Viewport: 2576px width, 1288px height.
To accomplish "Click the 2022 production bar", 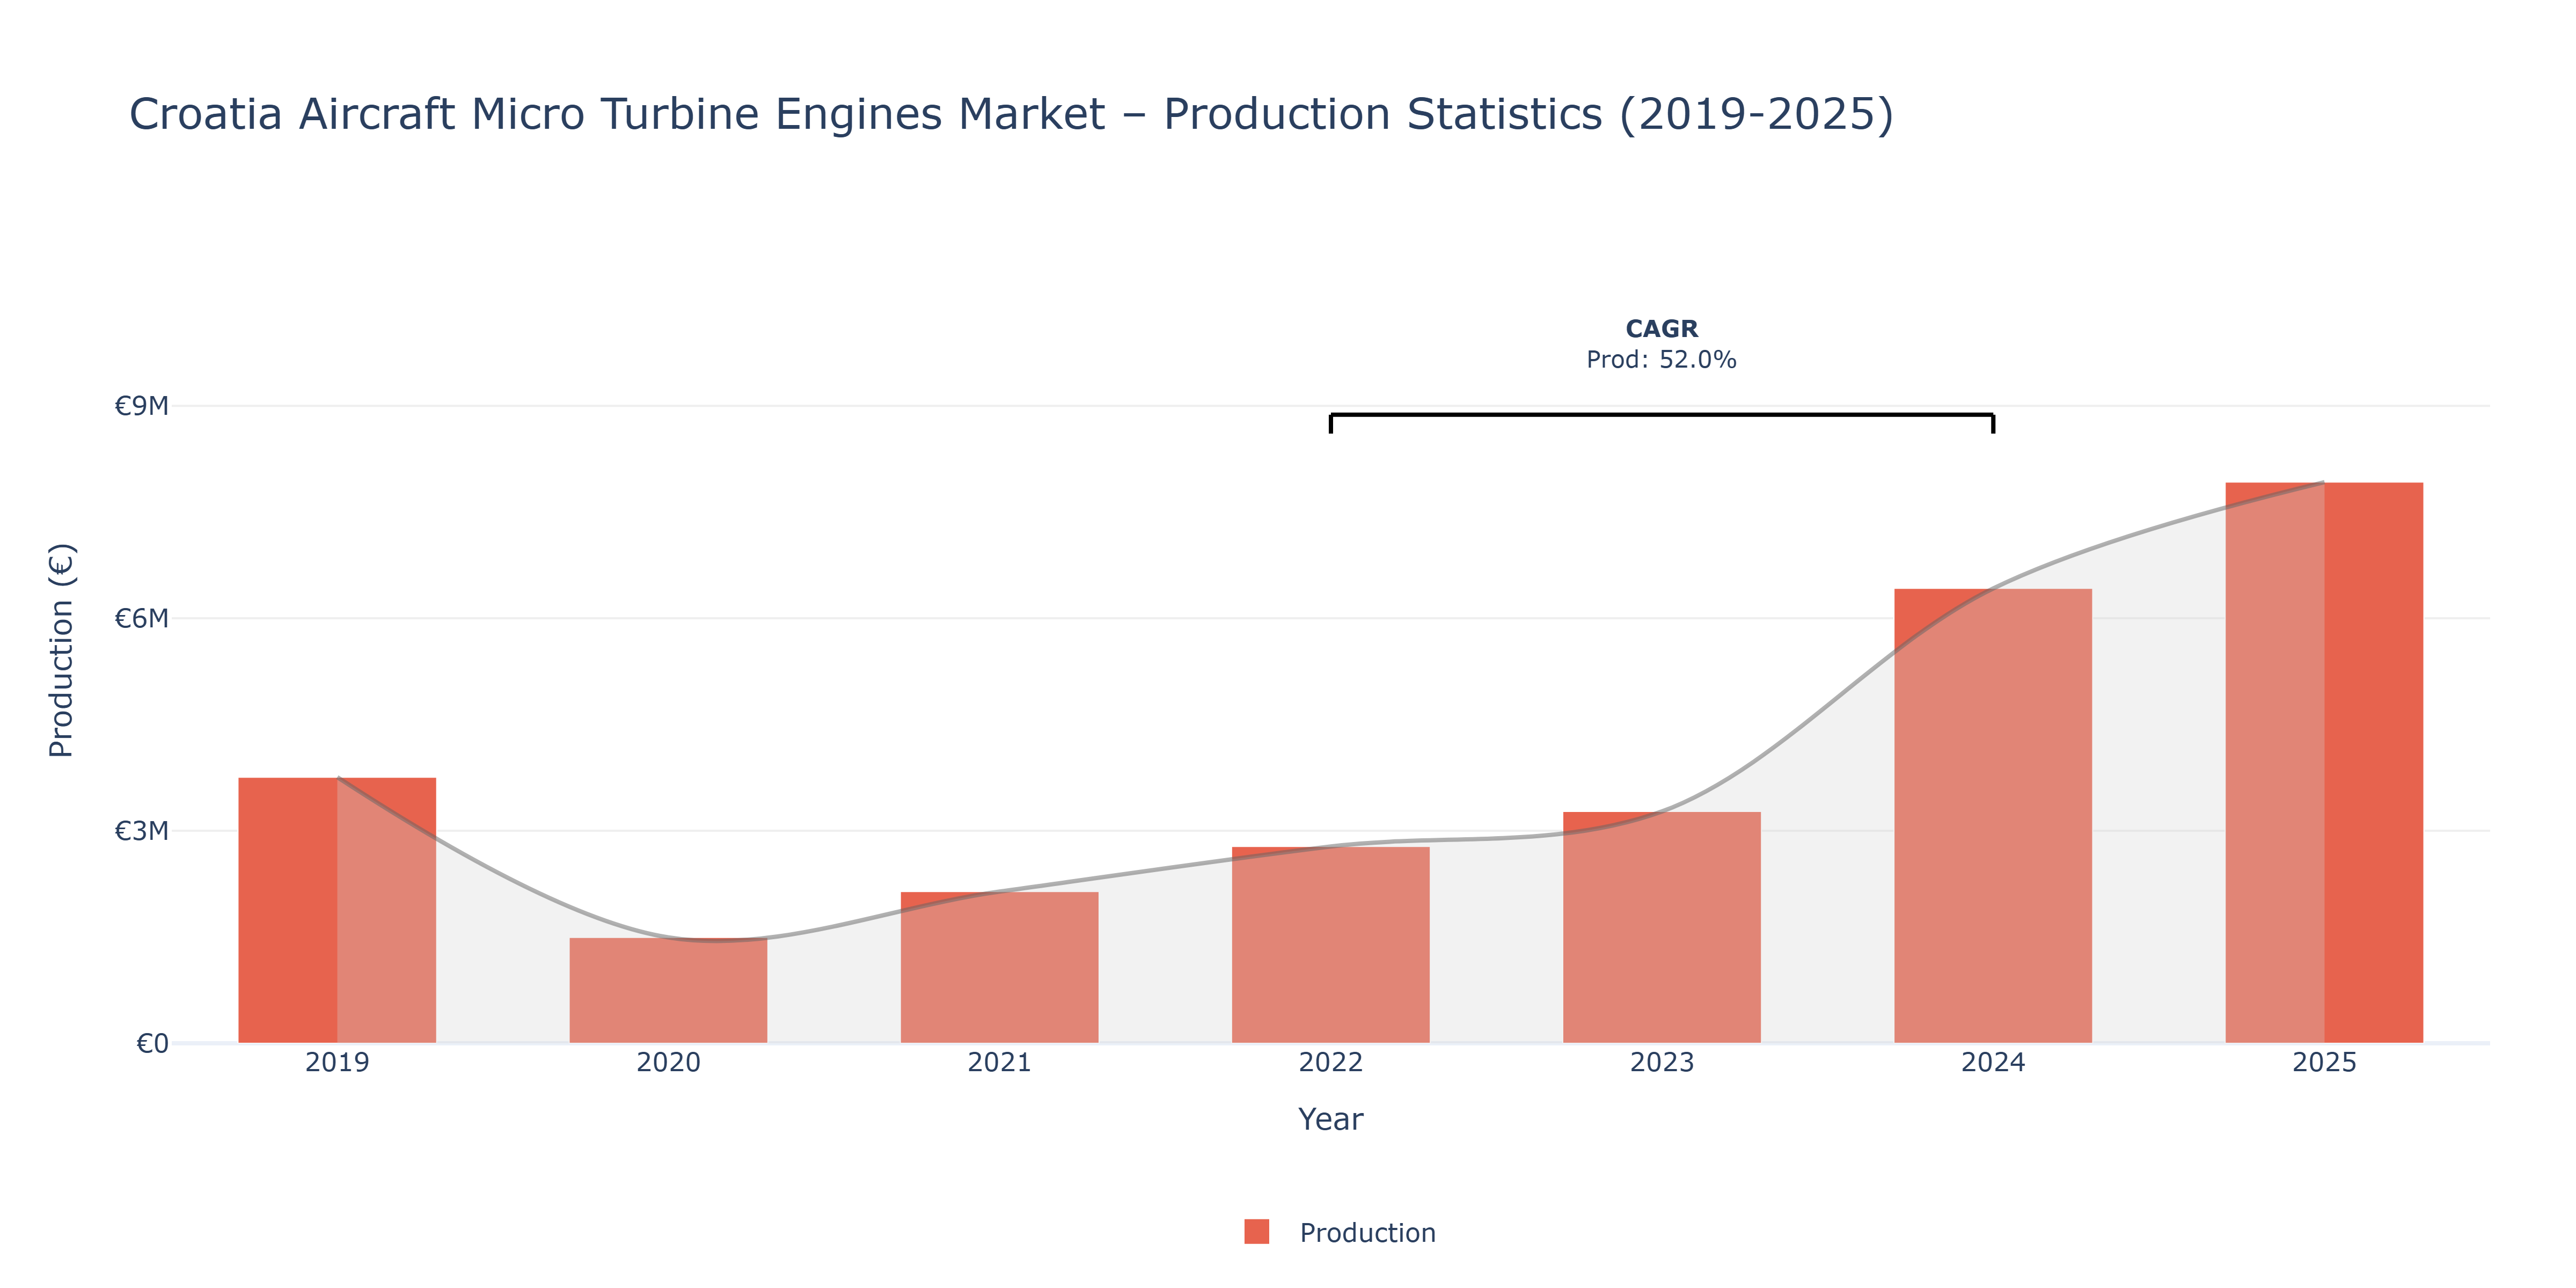I will coord(1330,945).
